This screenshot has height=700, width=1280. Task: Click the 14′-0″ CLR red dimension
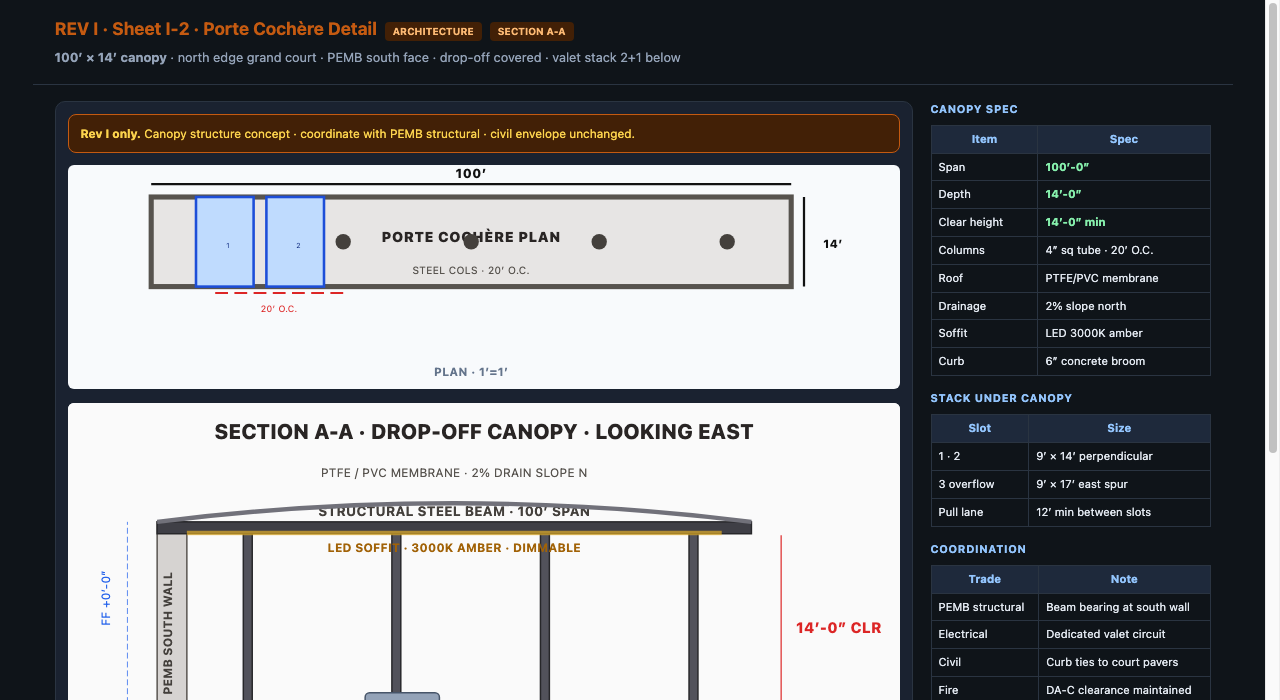[x=838, y=628]
